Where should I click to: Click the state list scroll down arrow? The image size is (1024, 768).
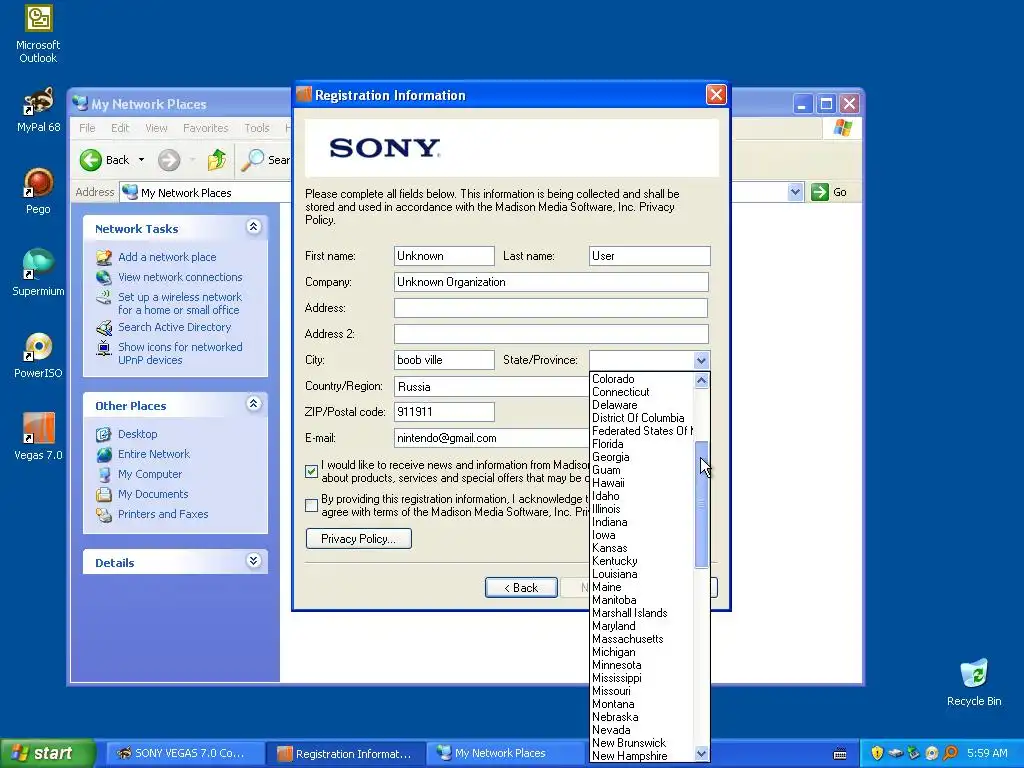(701, 753)
